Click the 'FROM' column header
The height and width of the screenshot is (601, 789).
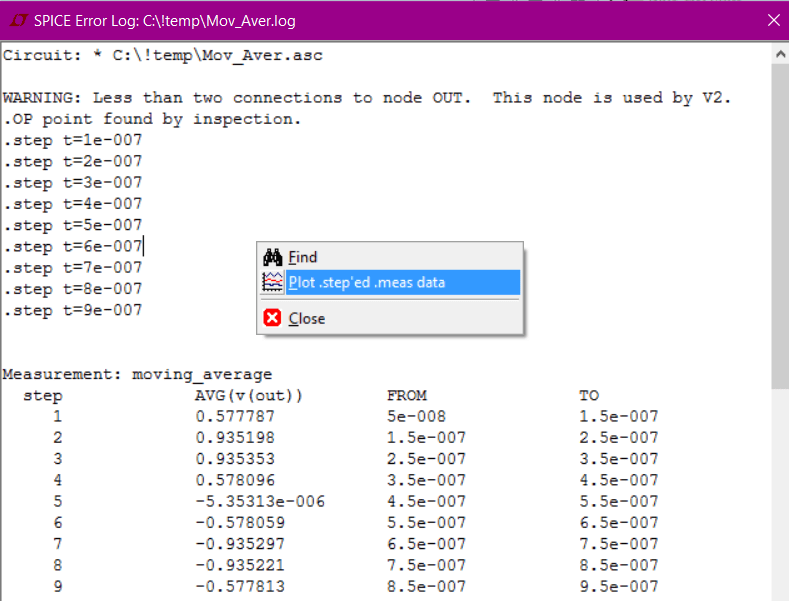[407, 396]
